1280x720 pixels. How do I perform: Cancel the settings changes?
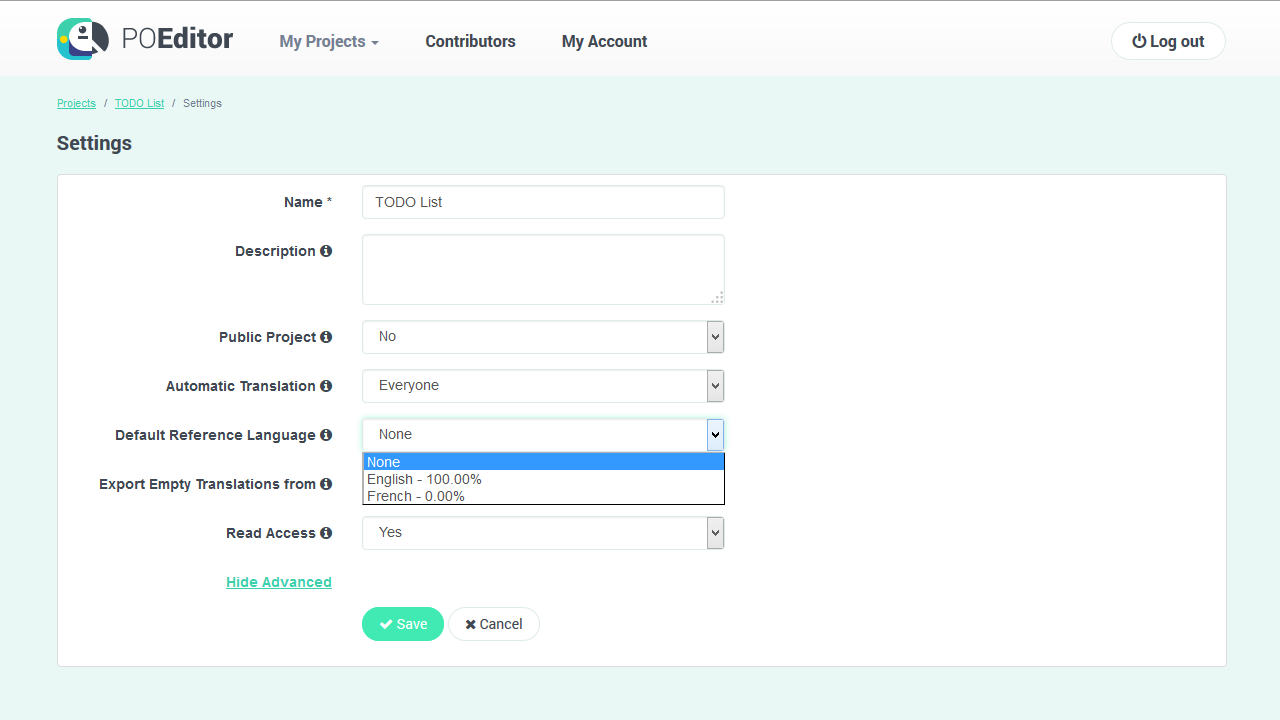pyautogui.click(x=493, y=623)
